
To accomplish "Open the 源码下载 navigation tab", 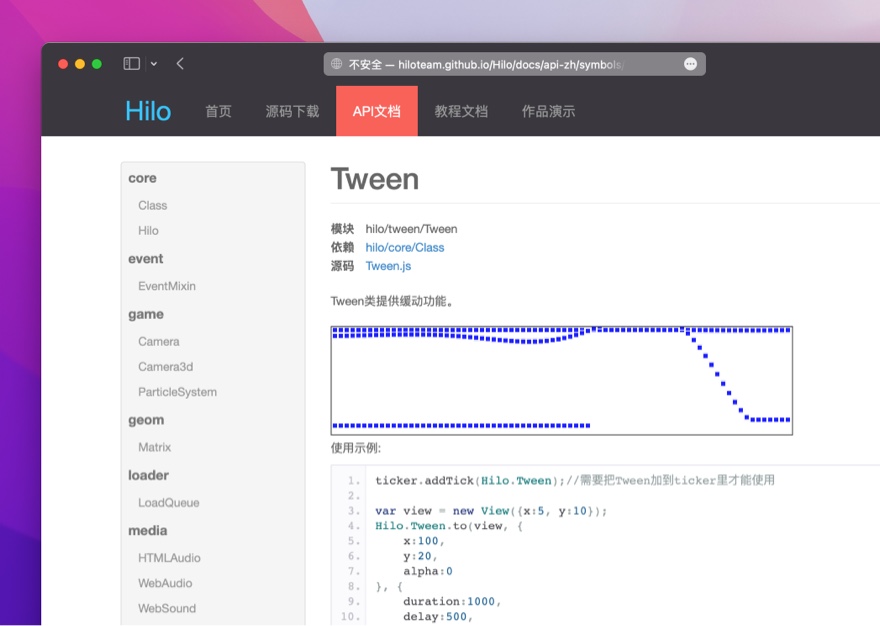I will pos(292,111).
